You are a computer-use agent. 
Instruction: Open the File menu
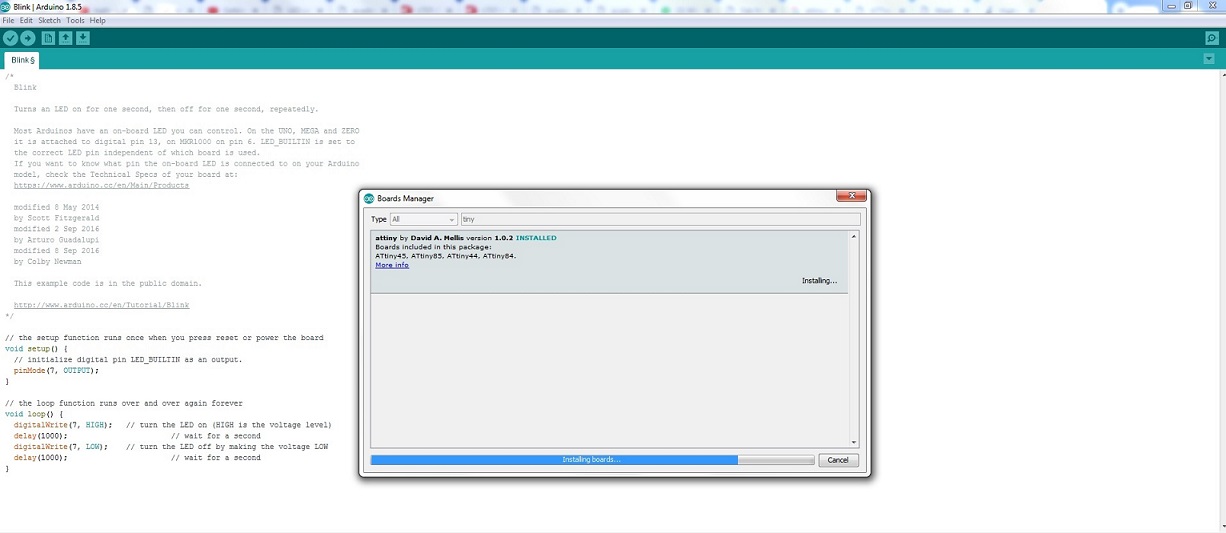click(8, 20)
